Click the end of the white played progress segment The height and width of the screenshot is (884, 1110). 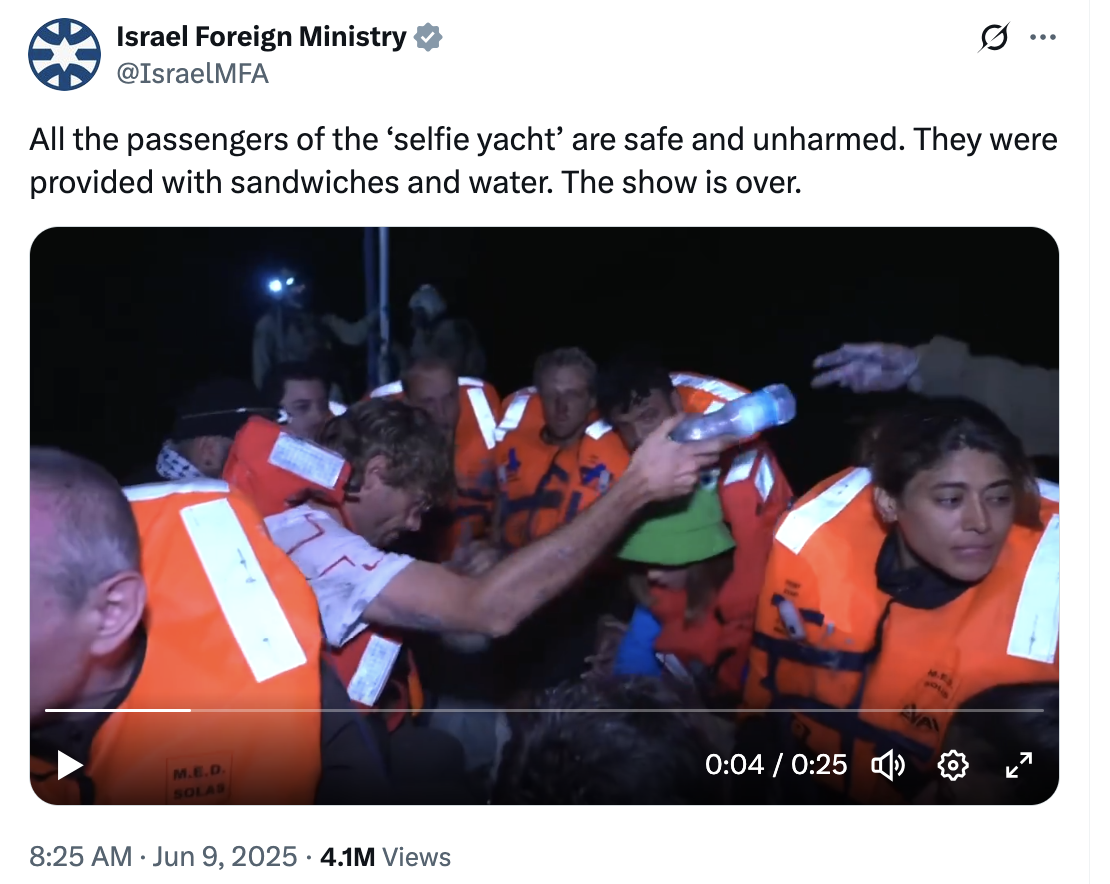pos(190,709)
